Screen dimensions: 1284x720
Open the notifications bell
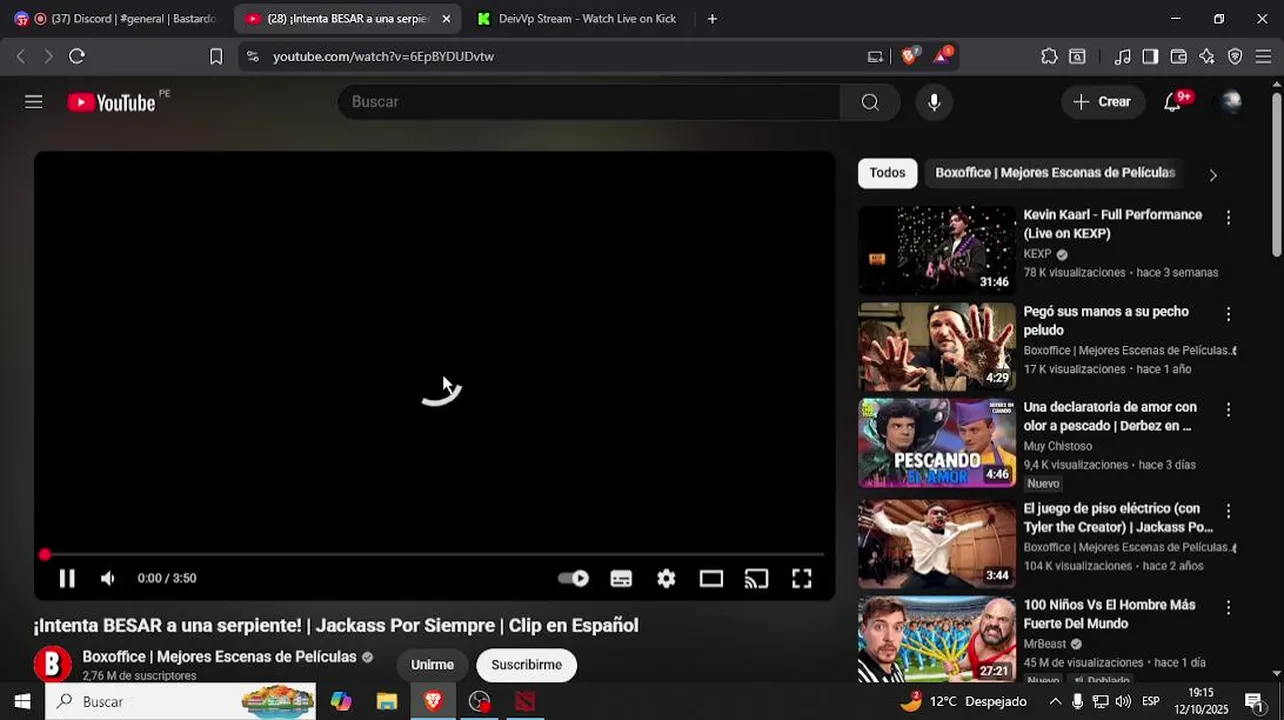(x=1173, y=102)
